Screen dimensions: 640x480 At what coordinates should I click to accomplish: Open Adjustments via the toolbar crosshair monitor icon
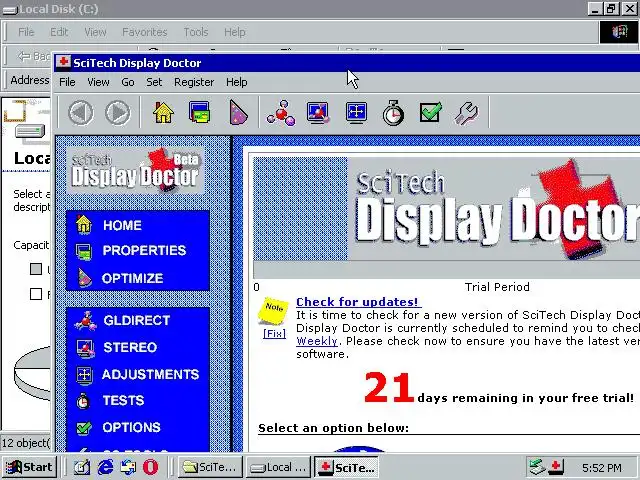point(356,112)
